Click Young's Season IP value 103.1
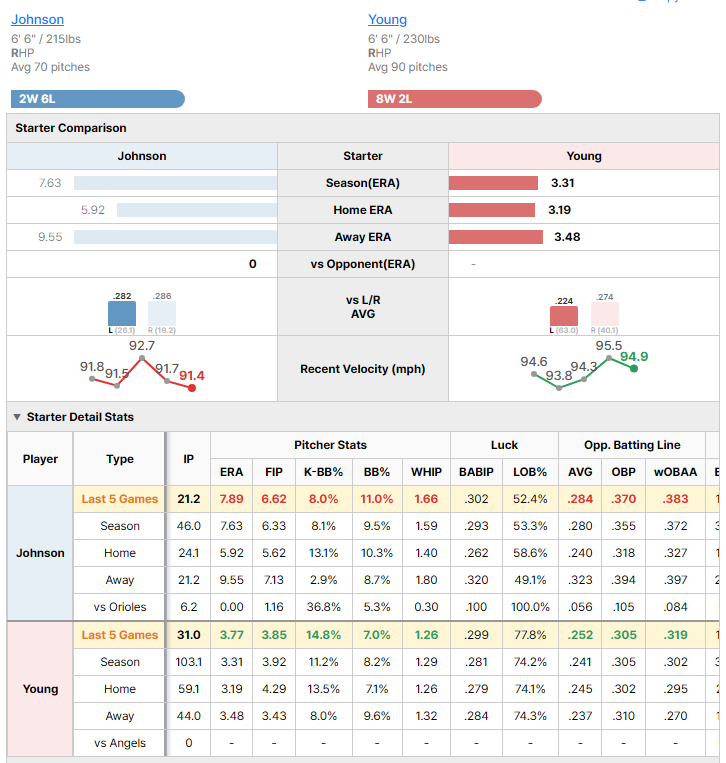The width and height of the screenshot is (726, 763). (x=189, y=662)
